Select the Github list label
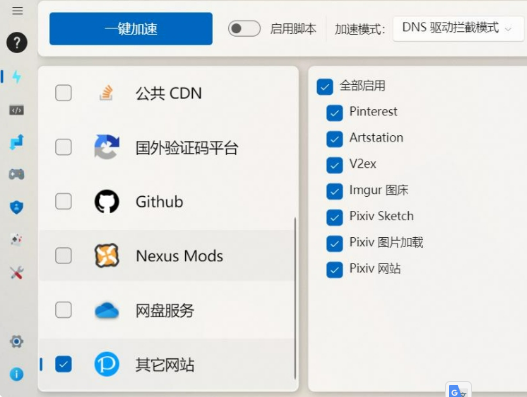 point(159,202)
